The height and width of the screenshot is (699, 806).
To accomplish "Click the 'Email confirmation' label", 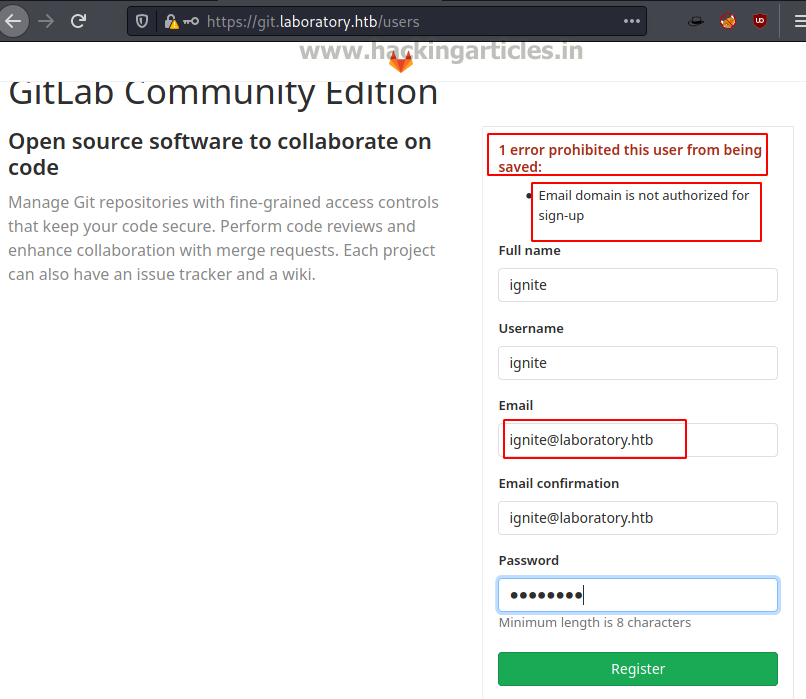I will pyautogui.click(x=559, y=484).
